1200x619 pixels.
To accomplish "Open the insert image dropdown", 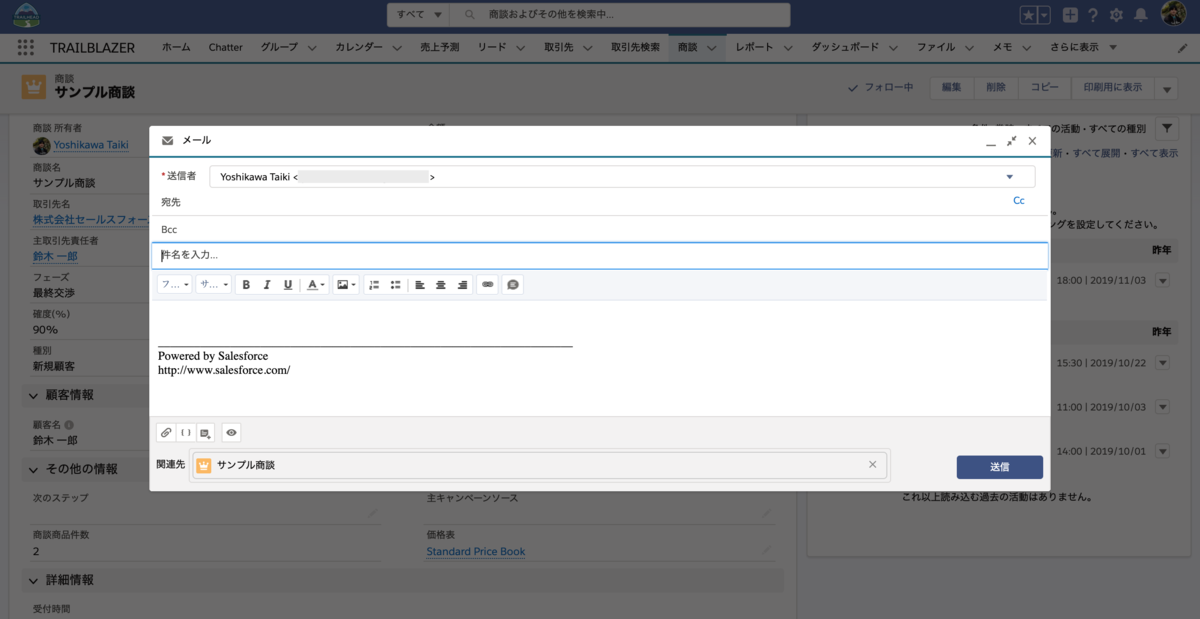I will tap(346, 285).
